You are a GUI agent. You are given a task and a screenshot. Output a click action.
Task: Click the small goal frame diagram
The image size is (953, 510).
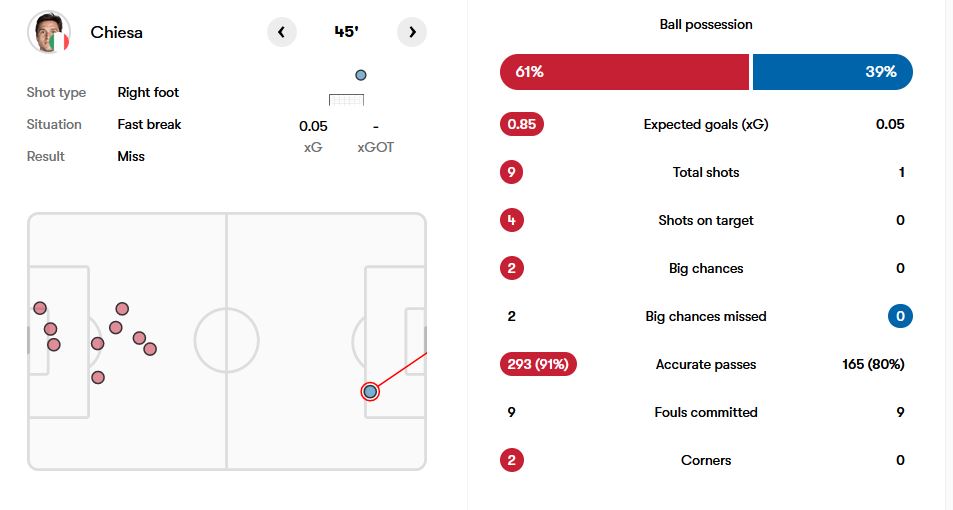[346, 99]
